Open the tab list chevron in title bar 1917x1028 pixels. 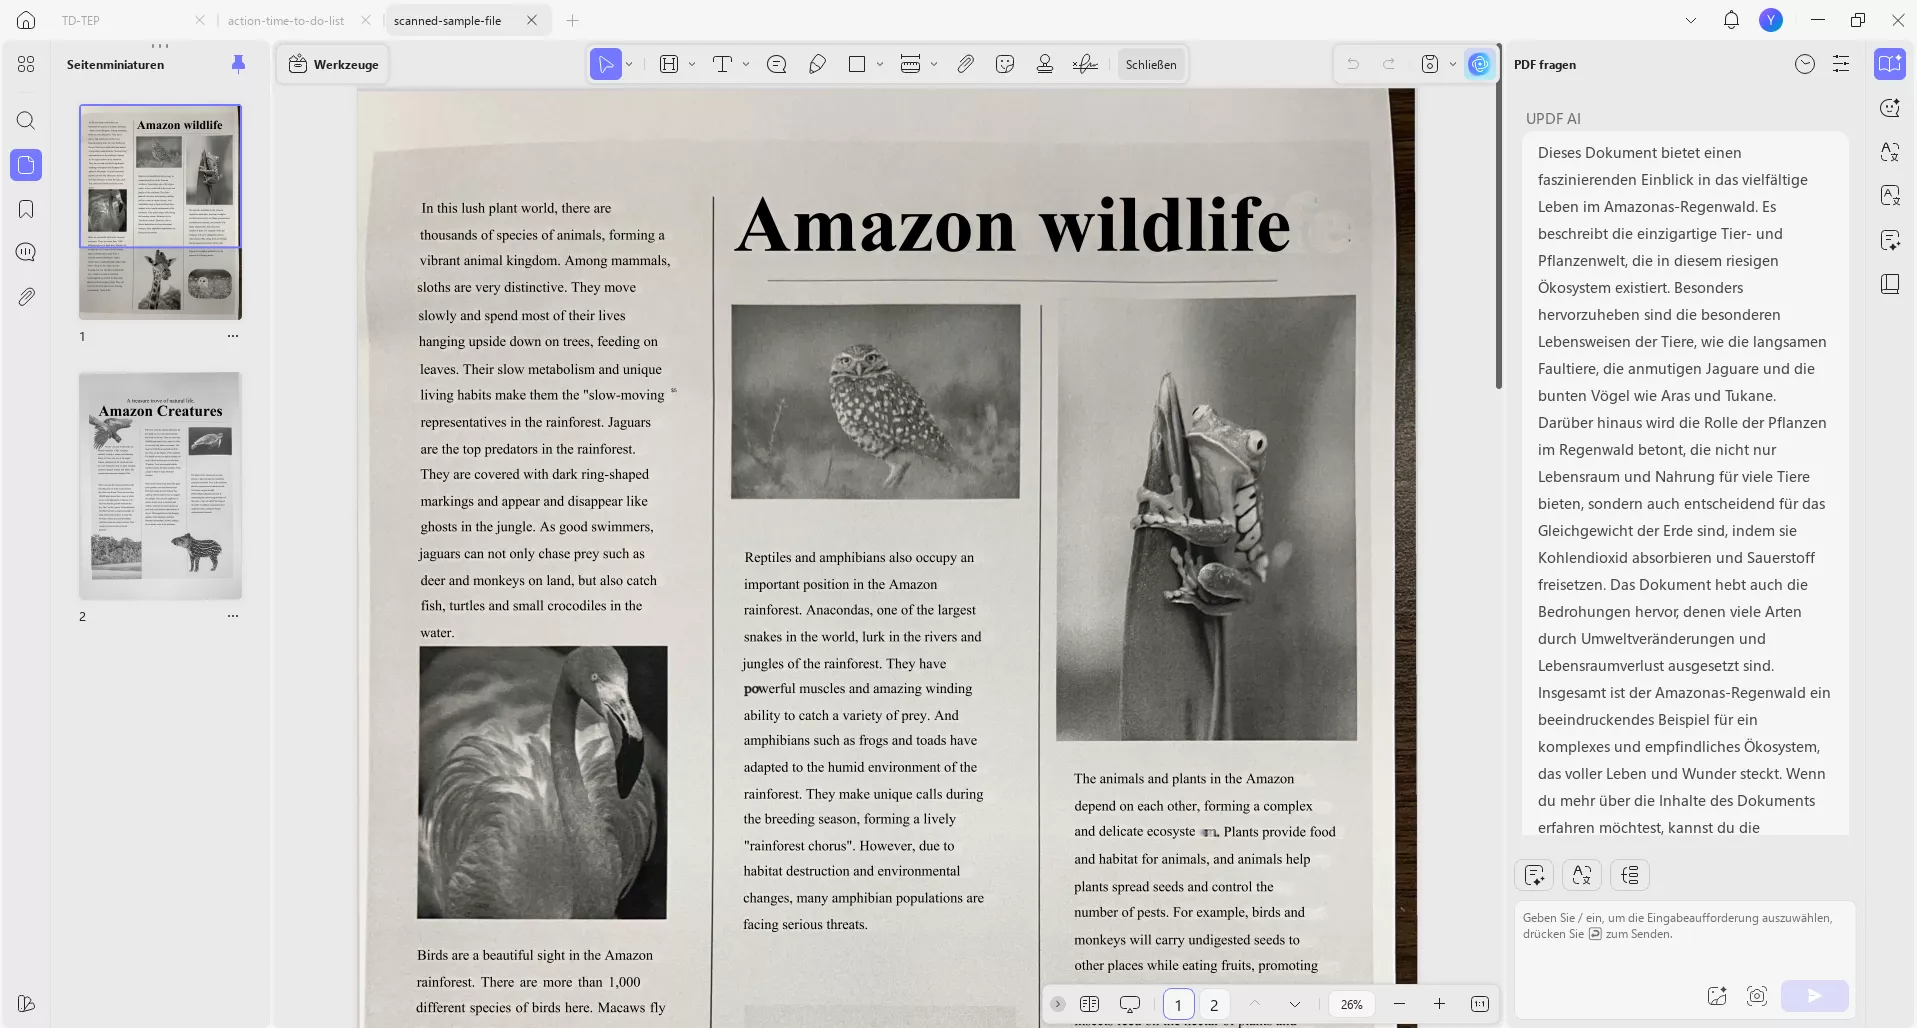pyautogui.click(x=1691, y=20)
